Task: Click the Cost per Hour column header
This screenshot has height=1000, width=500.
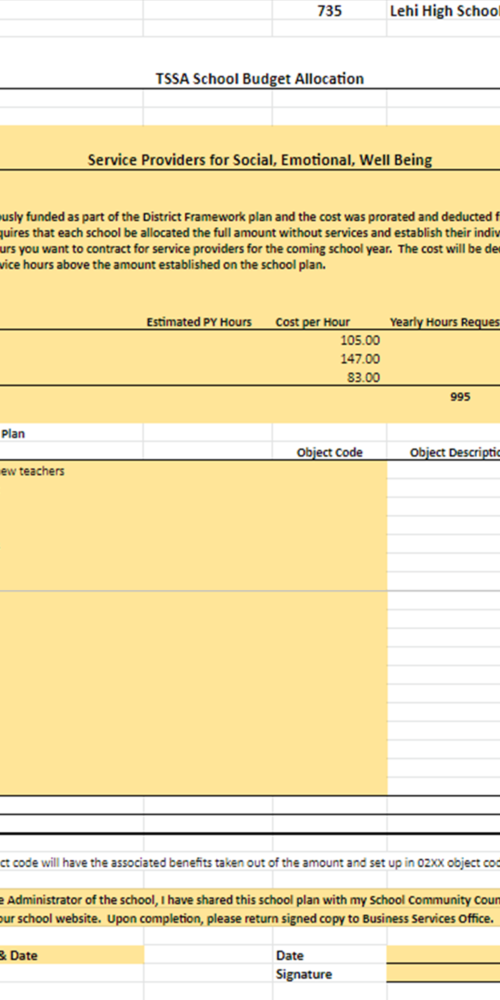Action: [x=312, y=322]
